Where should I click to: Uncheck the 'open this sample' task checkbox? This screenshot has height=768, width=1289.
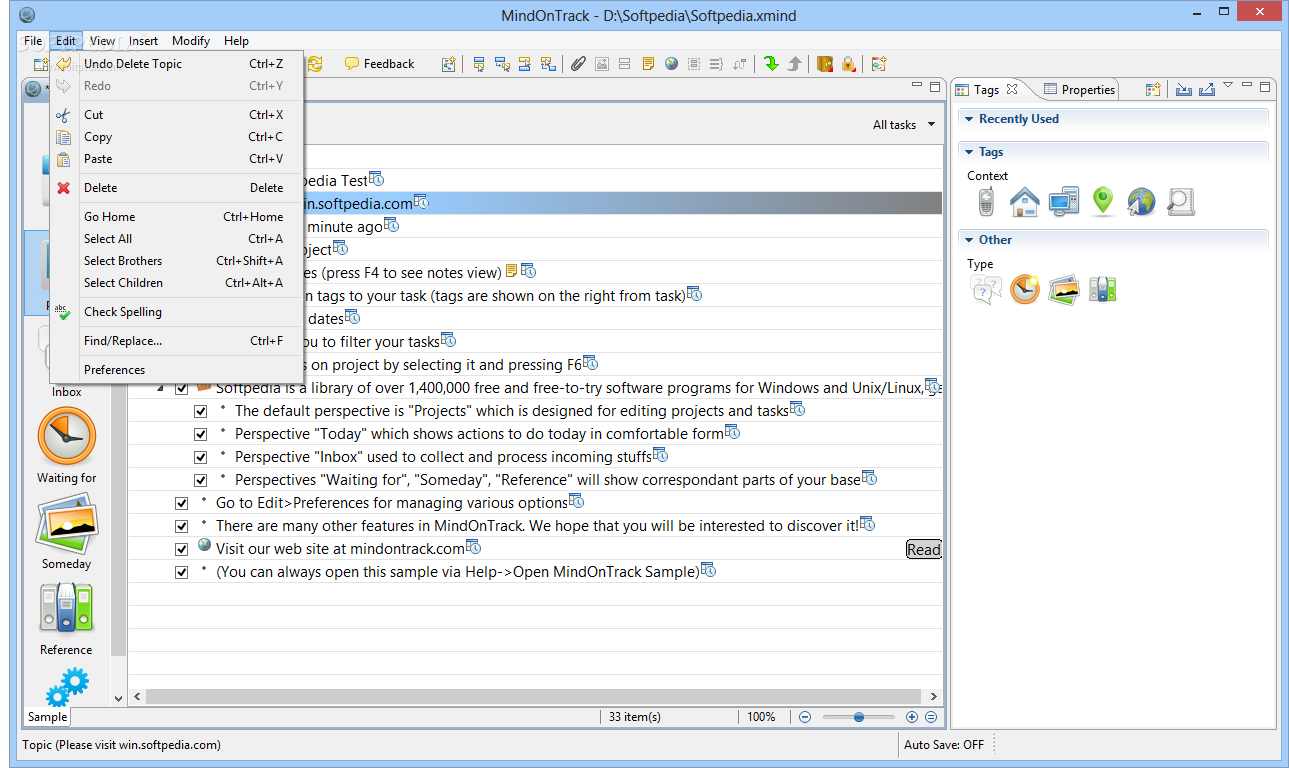[x=181, y=572]
